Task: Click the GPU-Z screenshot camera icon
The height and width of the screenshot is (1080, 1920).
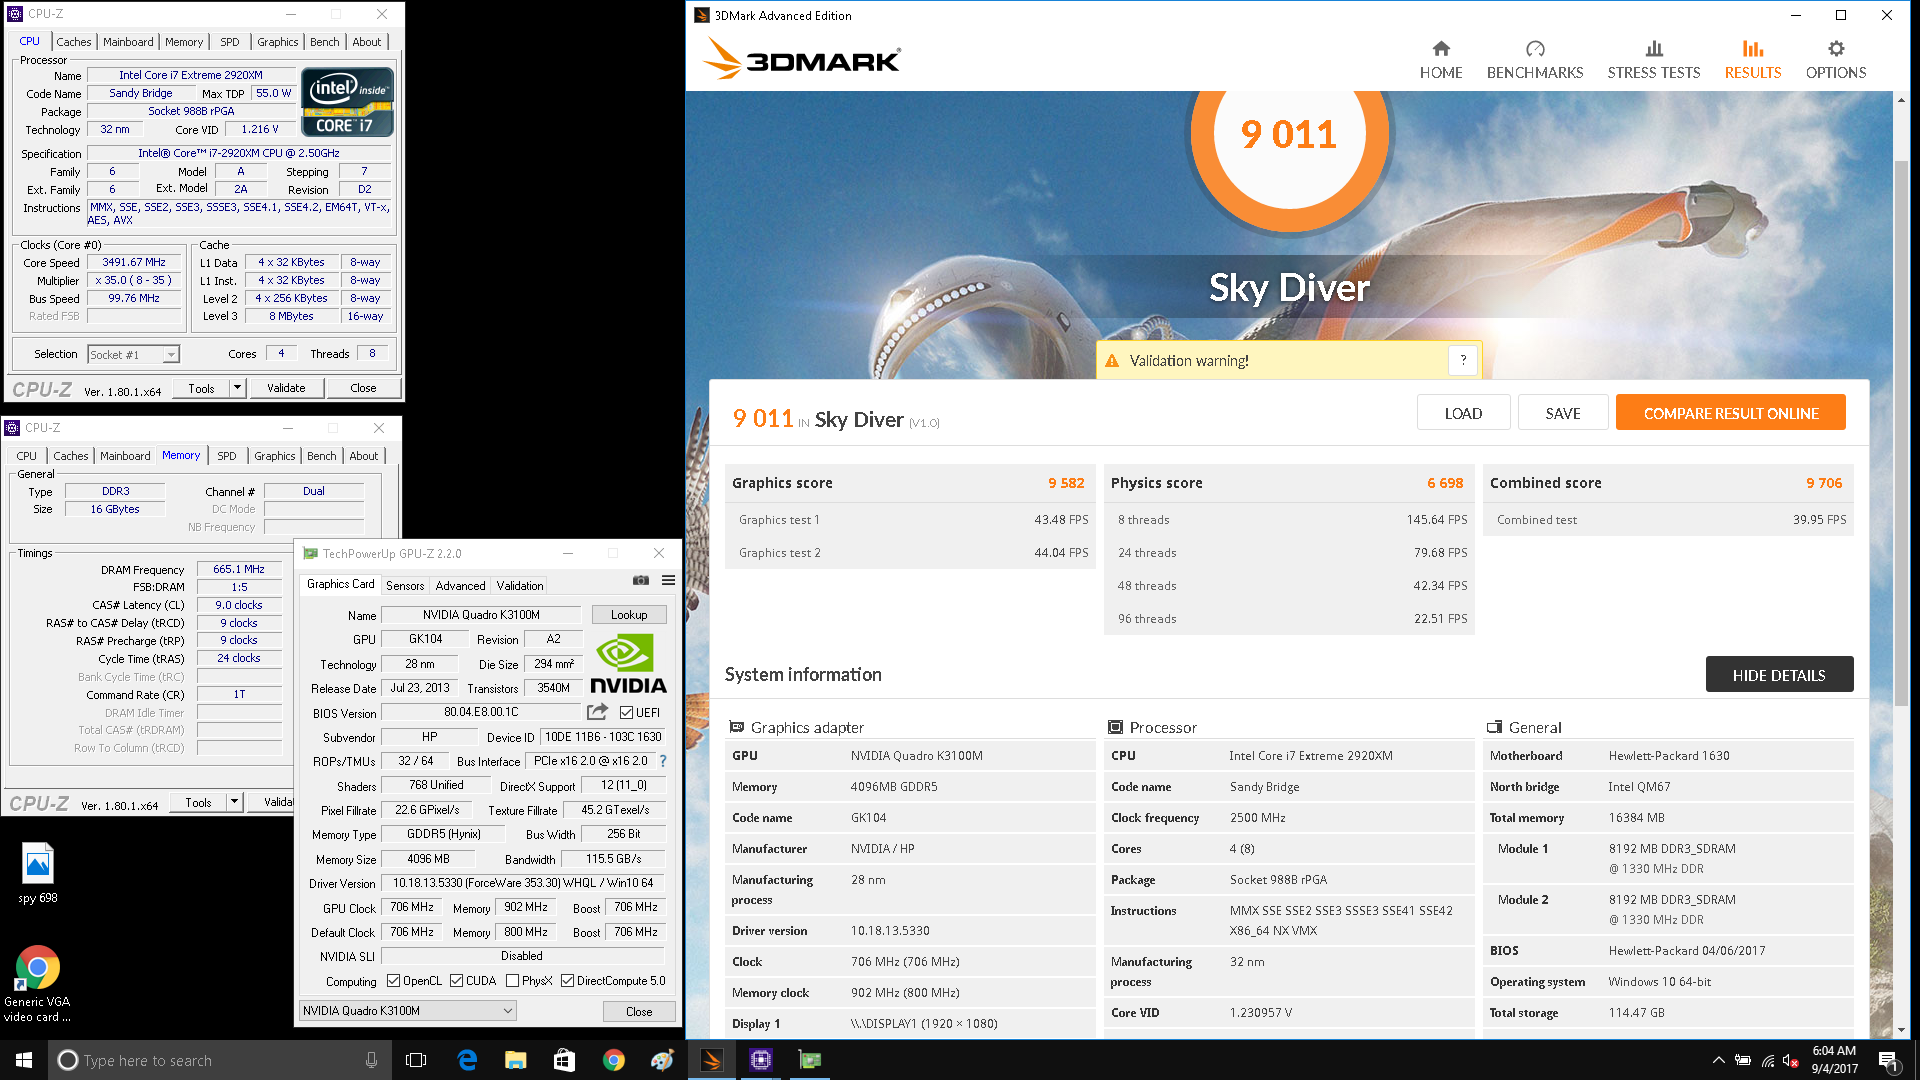Action: coord(641,580)
